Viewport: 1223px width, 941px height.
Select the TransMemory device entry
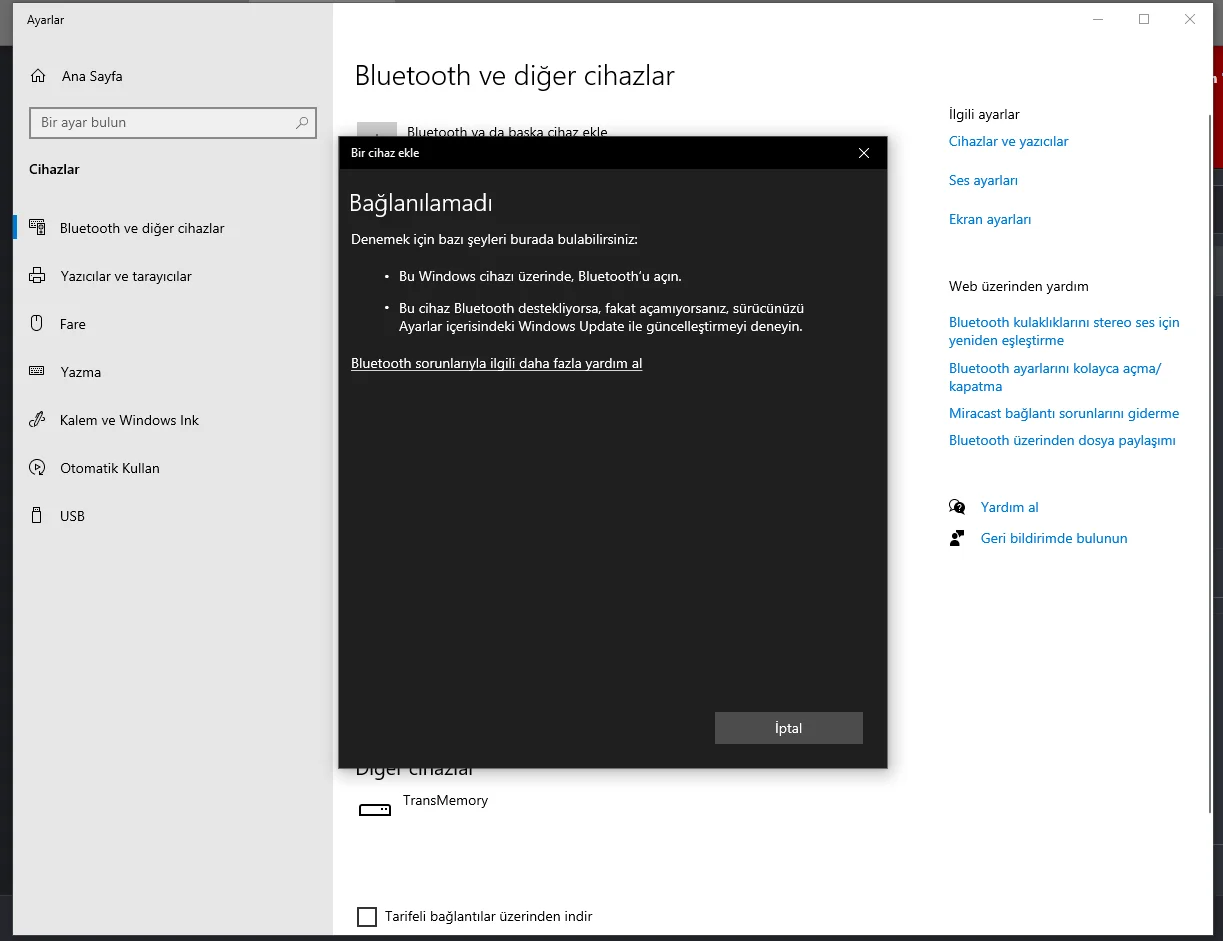(x=445, y=801)
